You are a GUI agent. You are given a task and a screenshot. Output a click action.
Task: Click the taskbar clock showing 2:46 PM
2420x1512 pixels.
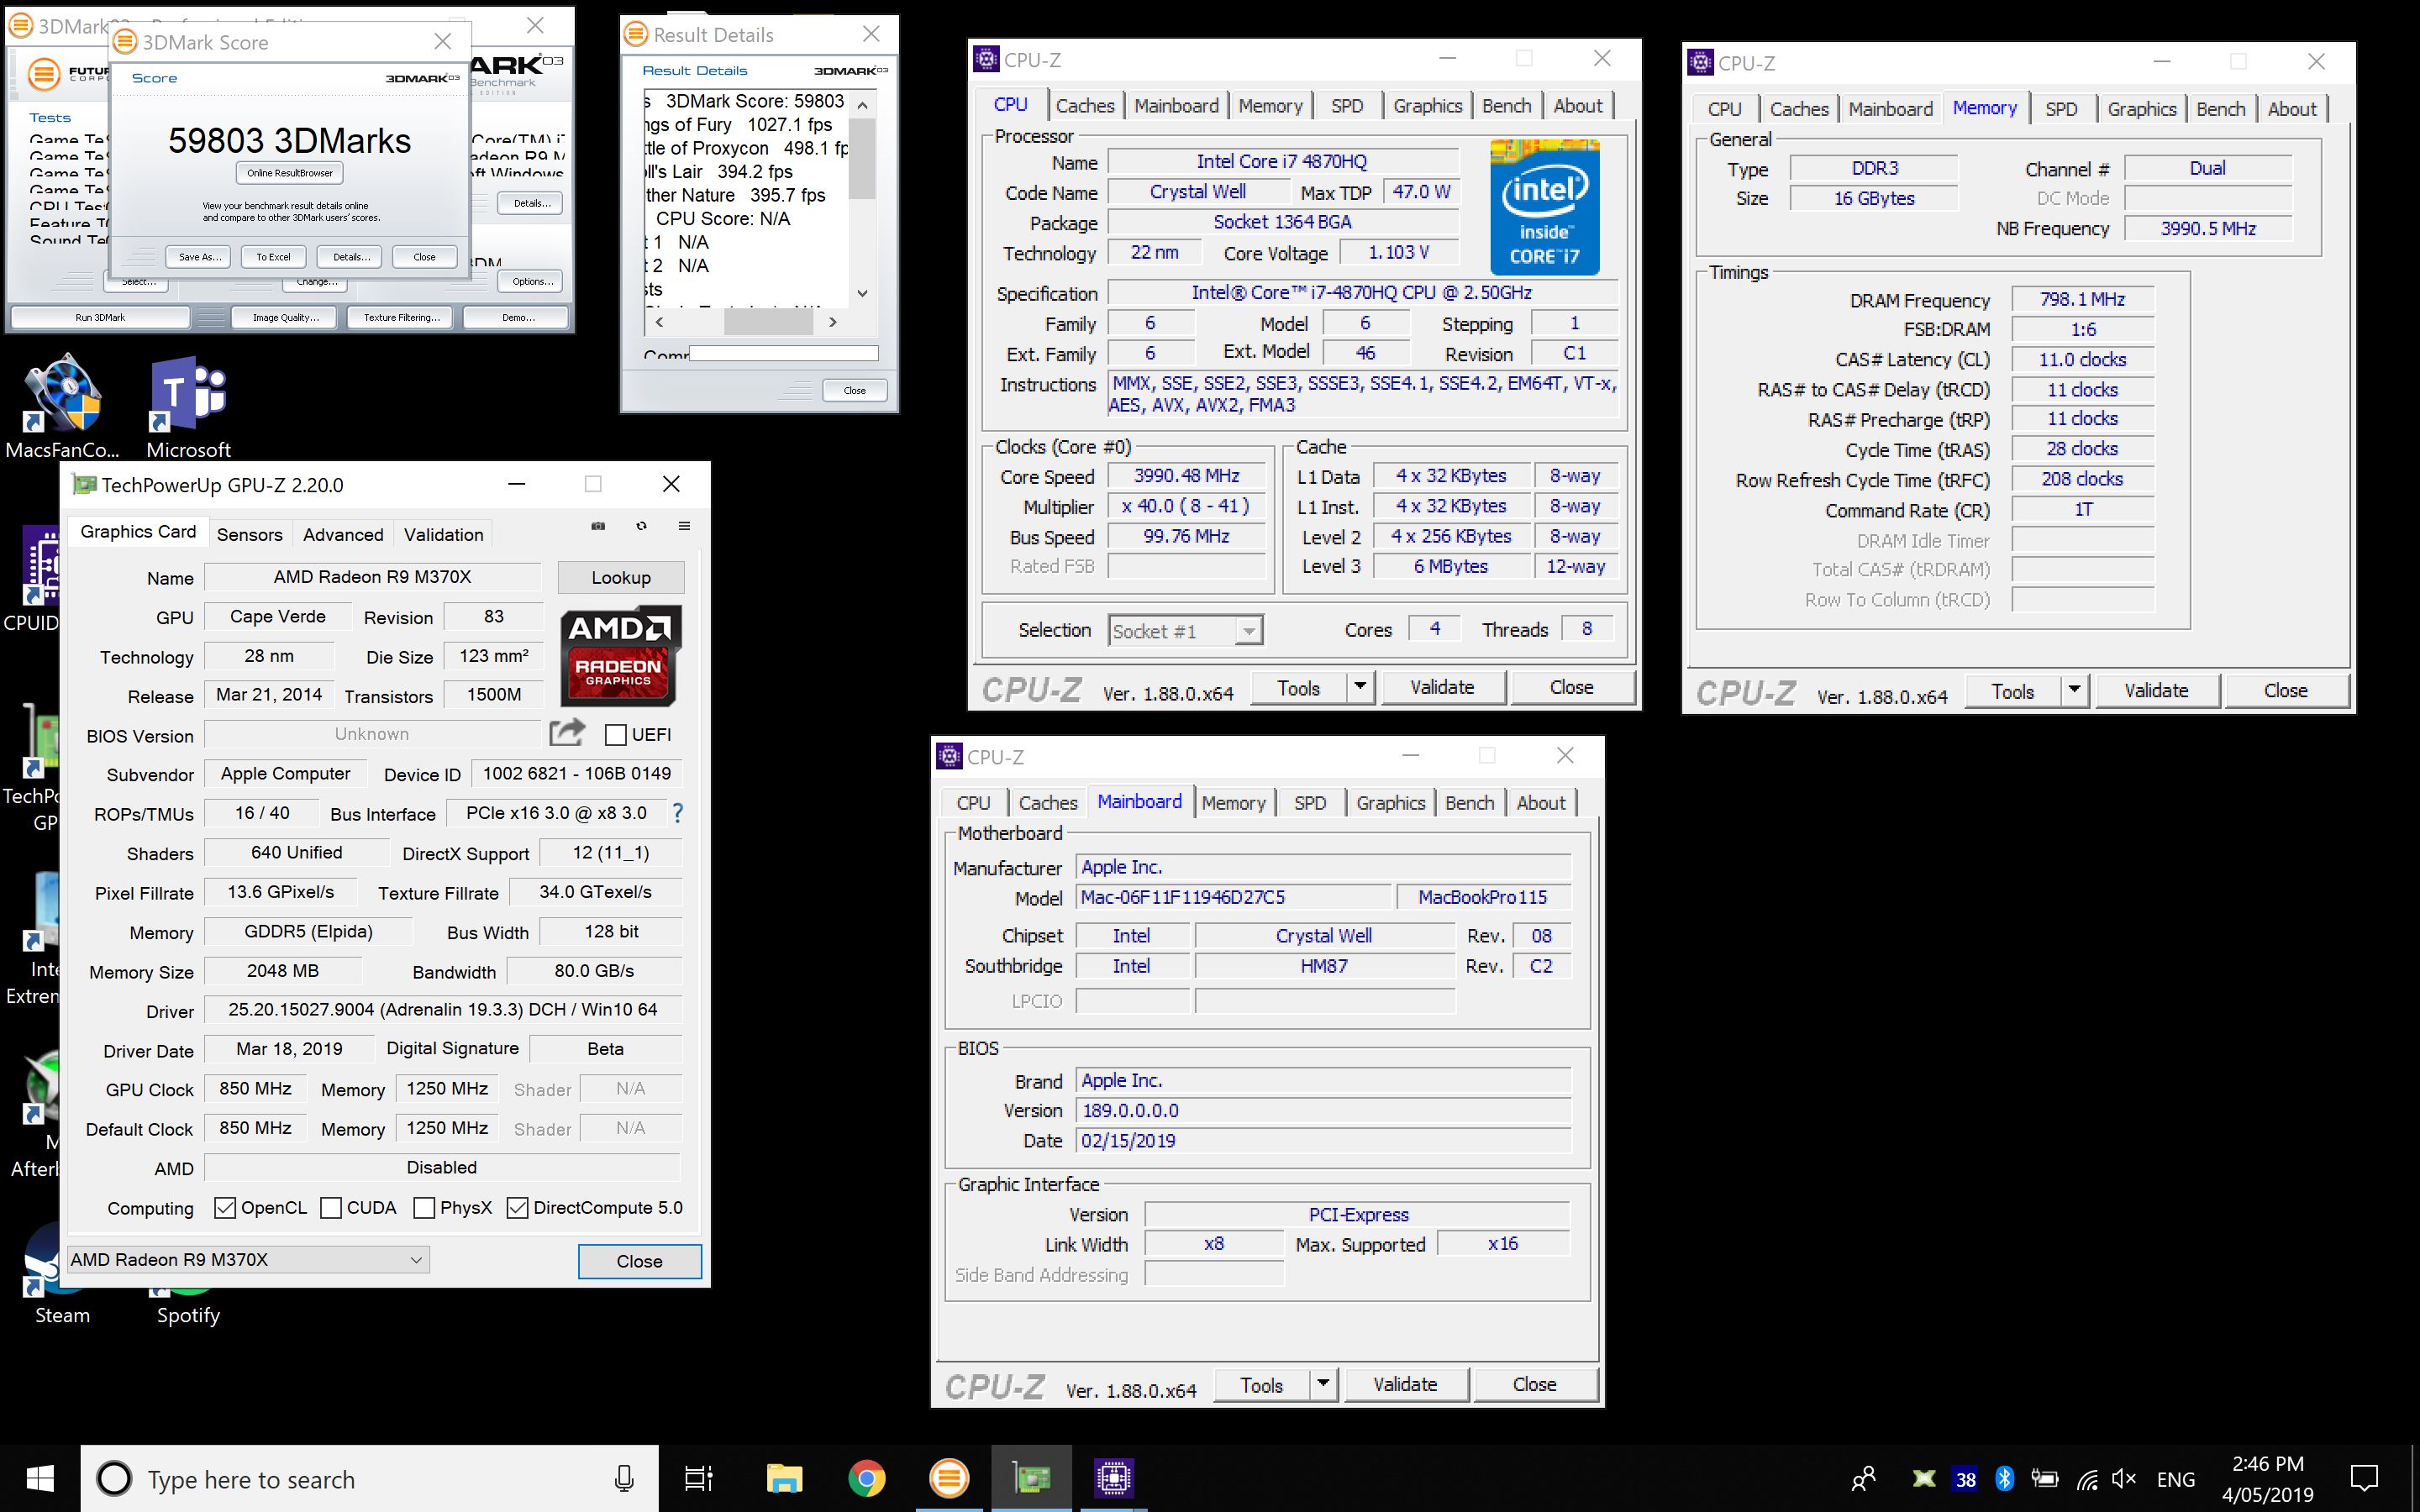pyautogui.click(x=2267, y=1478)
